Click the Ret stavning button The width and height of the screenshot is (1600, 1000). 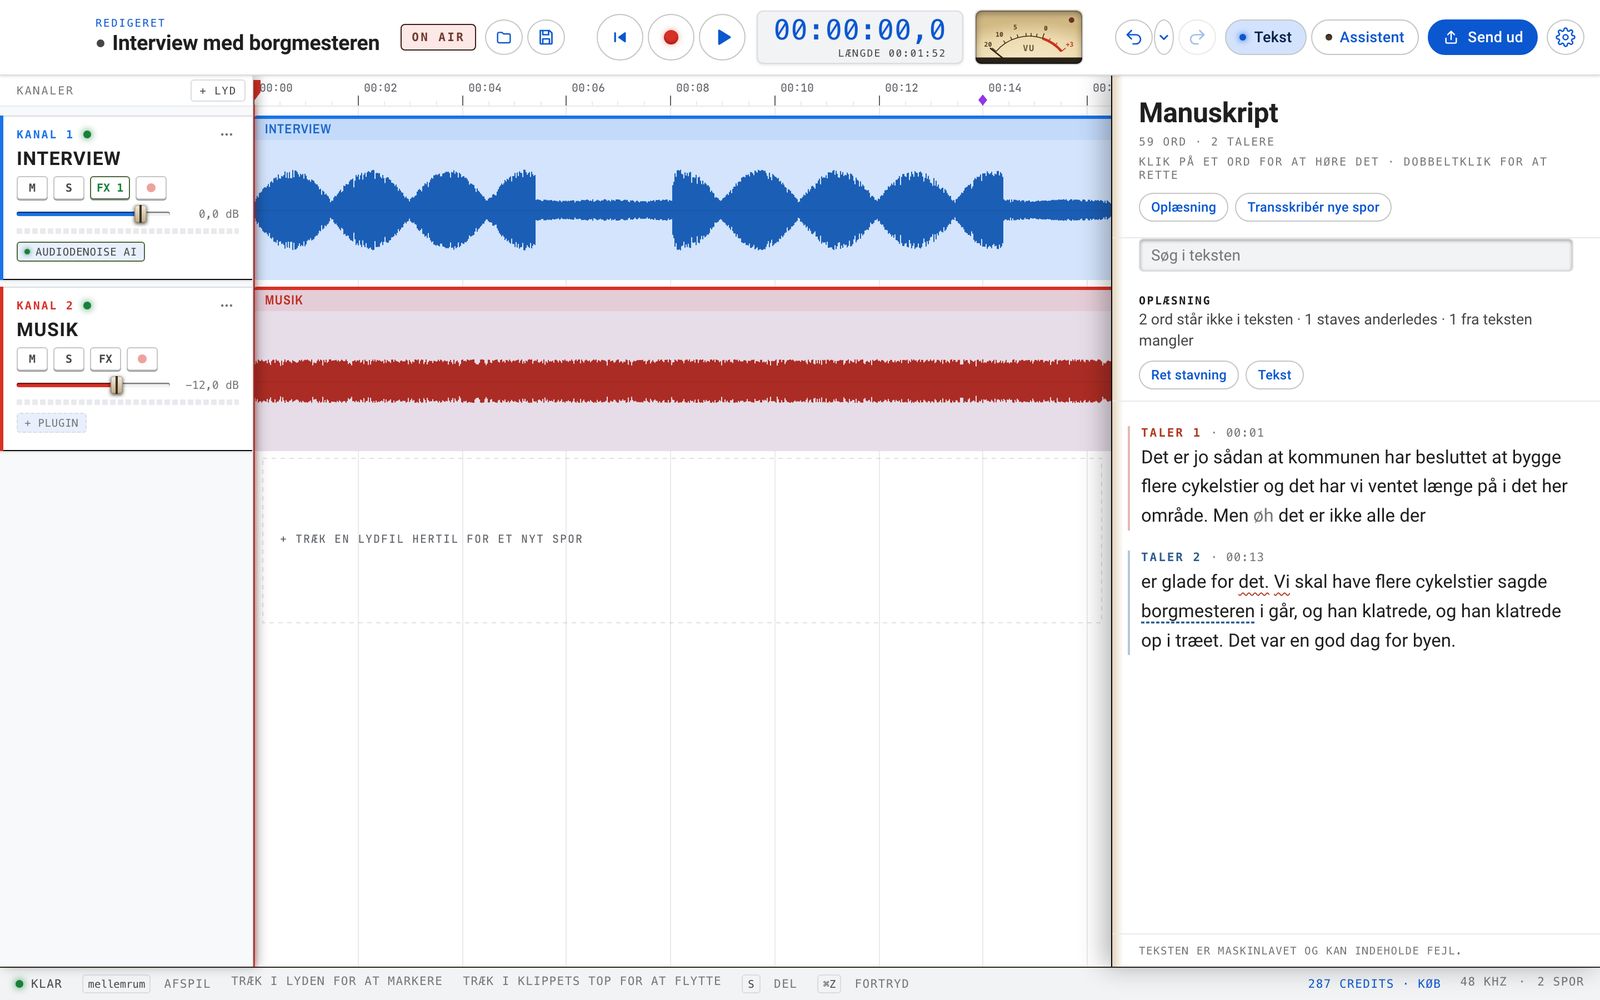point(1188,375)
